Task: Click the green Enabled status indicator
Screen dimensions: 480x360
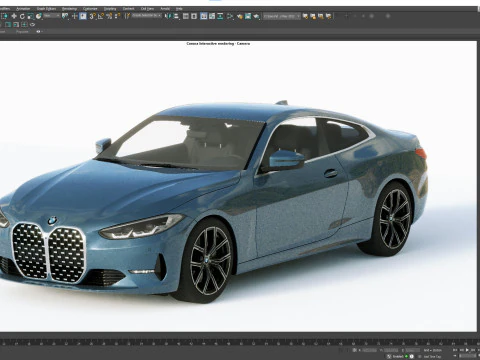Action: point(407,356)
